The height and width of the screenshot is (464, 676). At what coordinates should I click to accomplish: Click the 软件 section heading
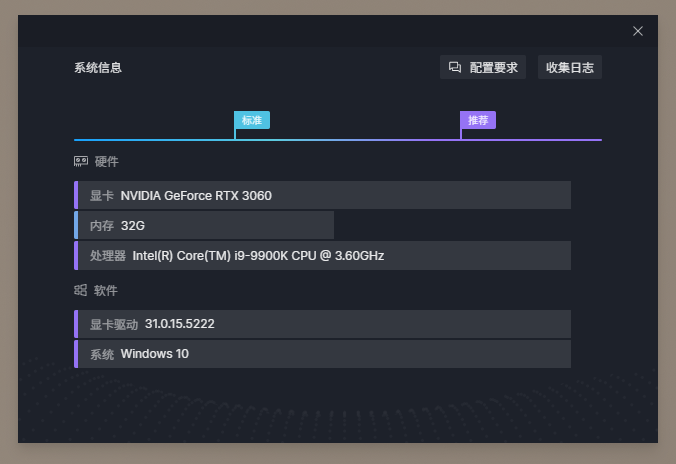coord(106,291)
